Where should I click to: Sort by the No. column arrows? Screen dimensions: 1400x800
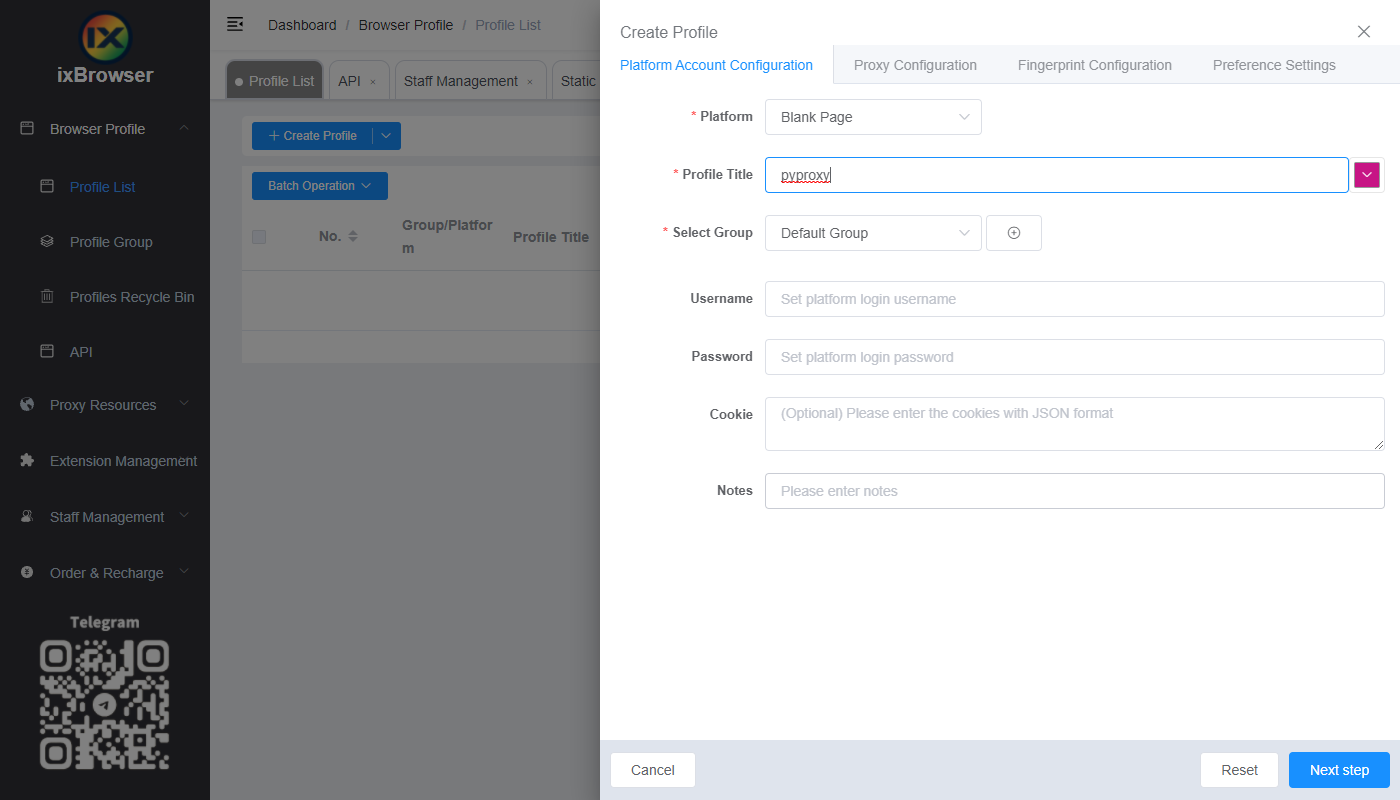(353, 237)
